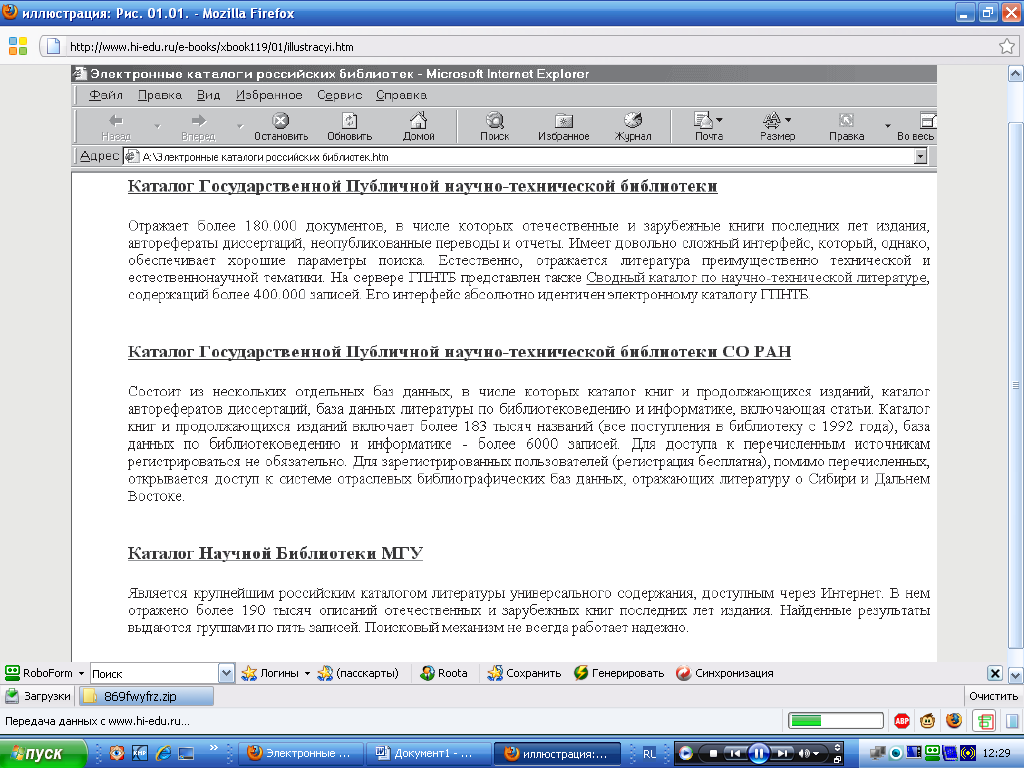Close the RoboForm toolbar
This screenshot has width=1024, height=768.
click(994, 673)
